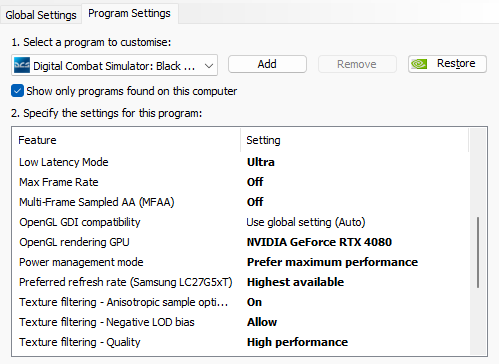Select Texture filtering - Quality feature
Image resolution: width=499 pixels, height=364 pixels.
pyautogui.click(x=80, y=342)
